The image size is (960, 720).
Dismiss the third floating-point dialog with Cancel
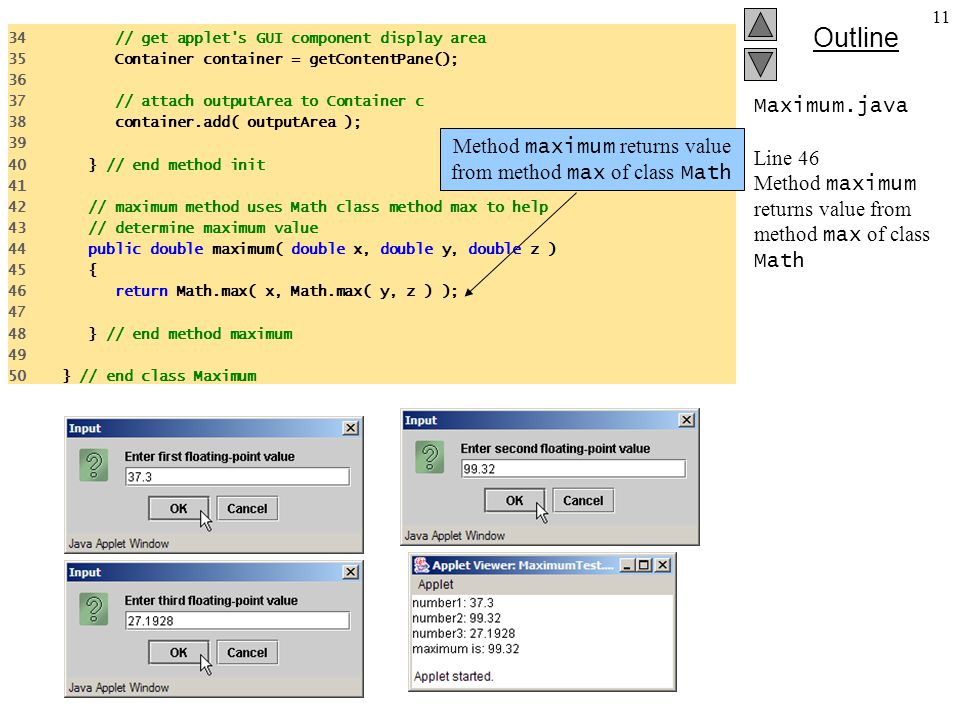click(x=247, y=652)
